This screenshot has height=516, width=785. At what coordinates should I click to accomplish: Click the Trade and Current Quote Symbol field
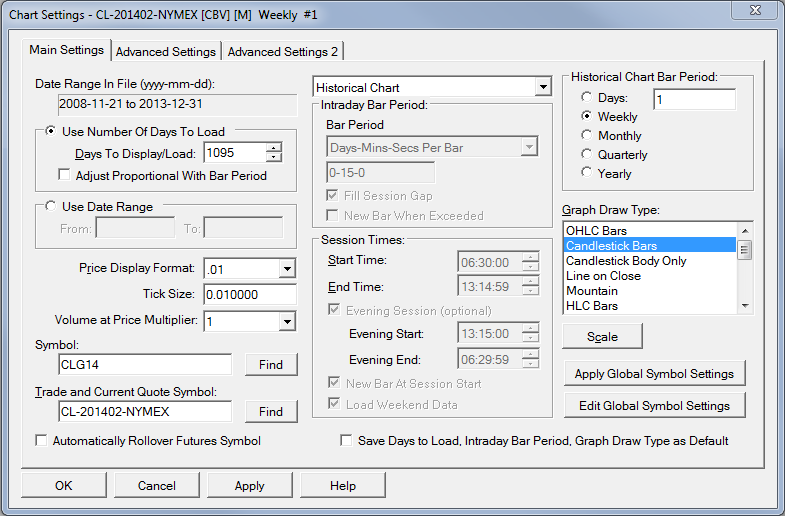(145, 411)
